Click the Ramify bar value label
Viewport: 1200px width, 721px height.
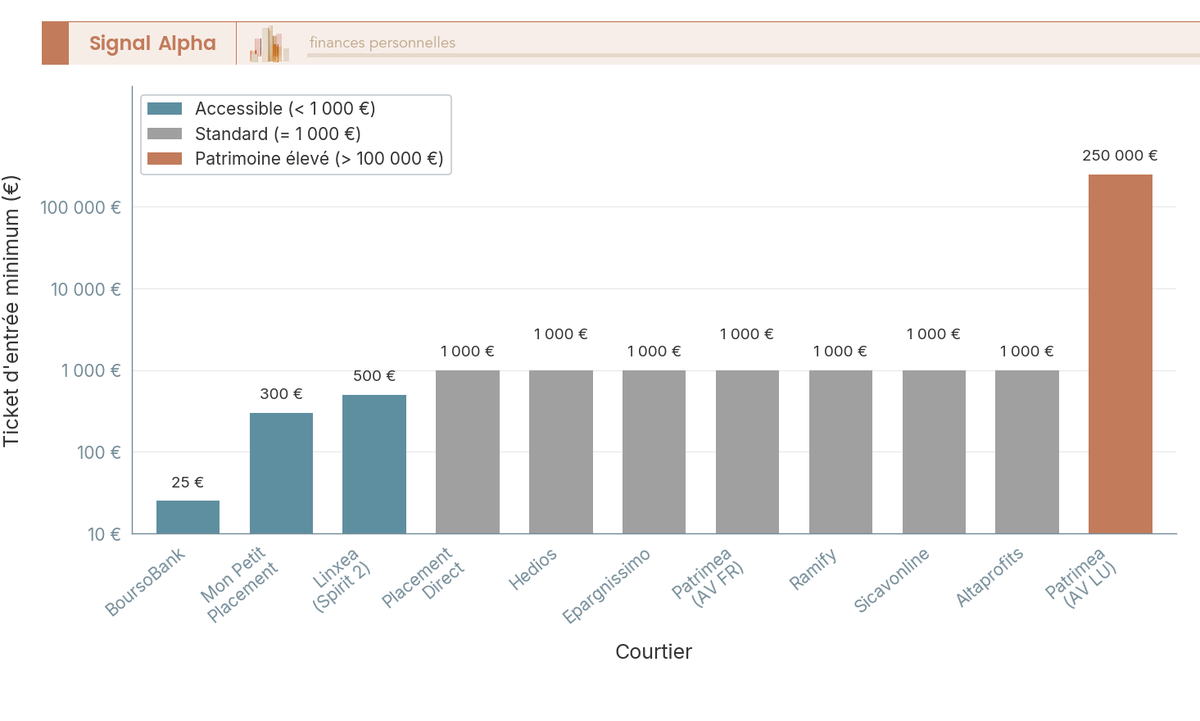pos(841,351)
